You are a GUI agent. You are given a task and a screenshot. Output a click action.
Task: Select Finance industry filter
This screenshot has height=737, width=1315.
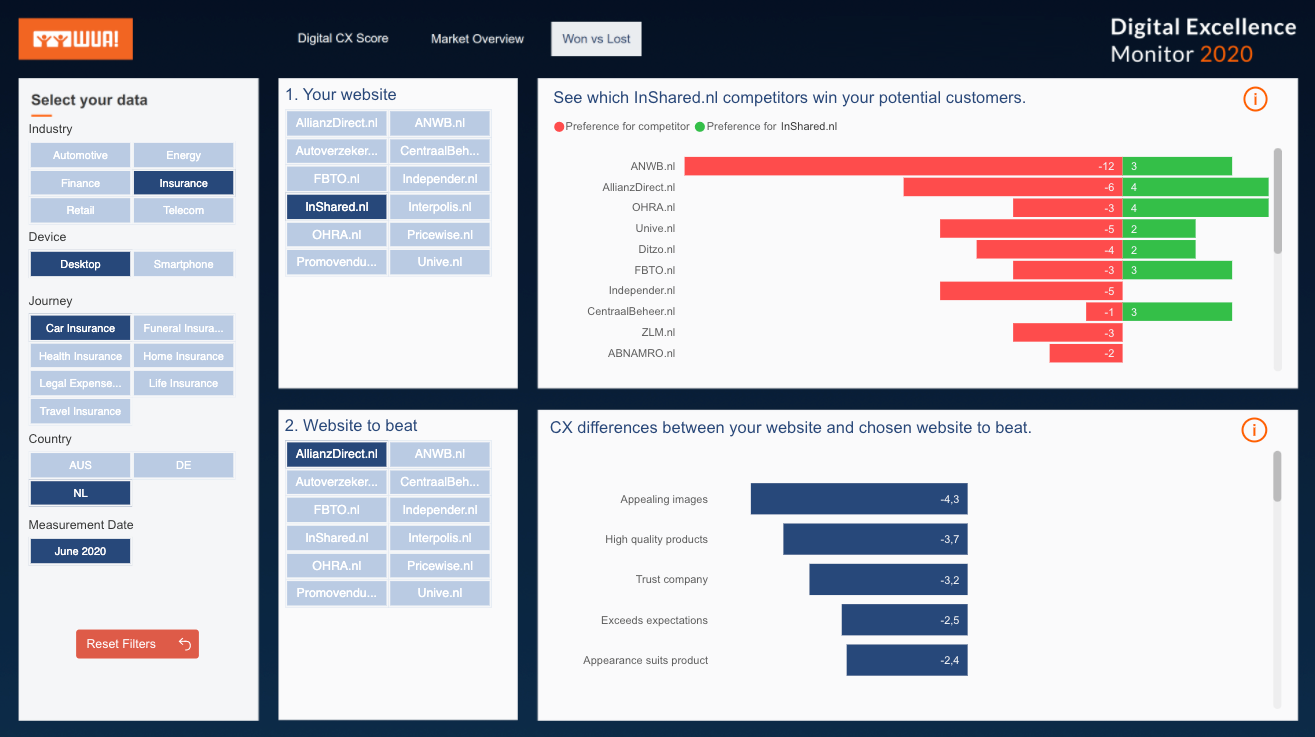coord(80,183)
